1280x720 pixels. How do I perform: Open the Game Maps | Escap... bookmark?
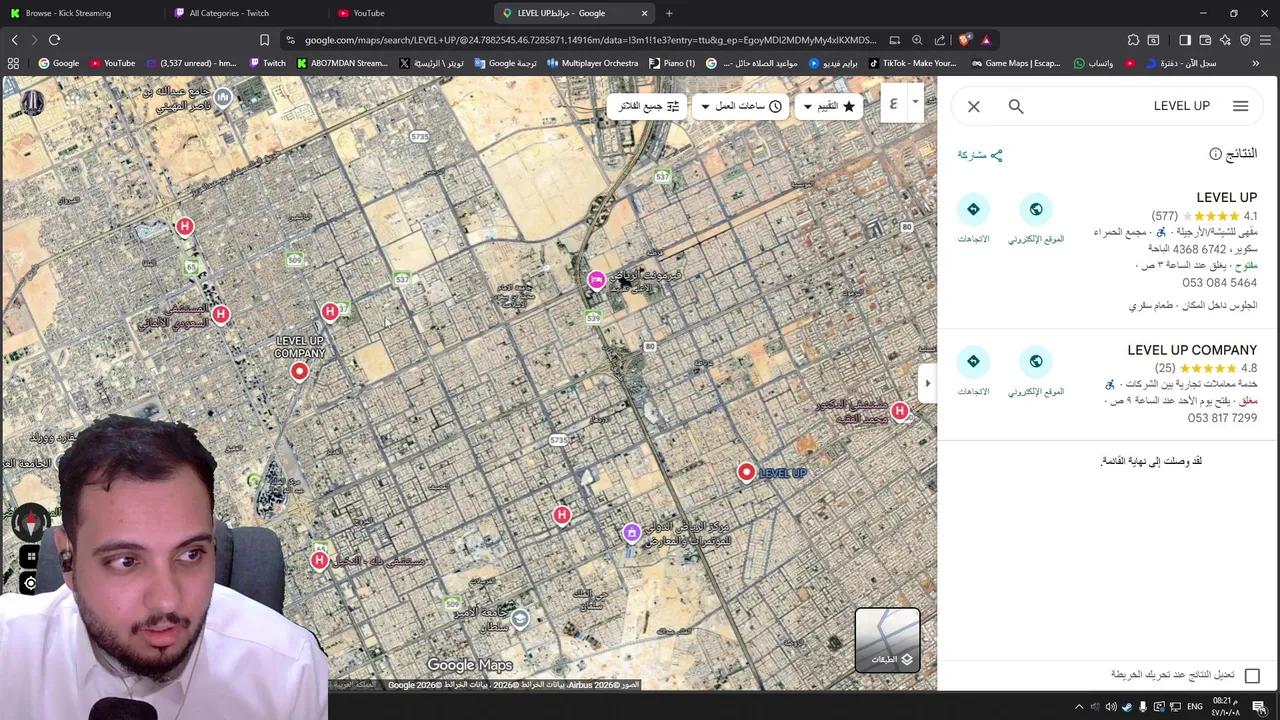pos(1015,63)
